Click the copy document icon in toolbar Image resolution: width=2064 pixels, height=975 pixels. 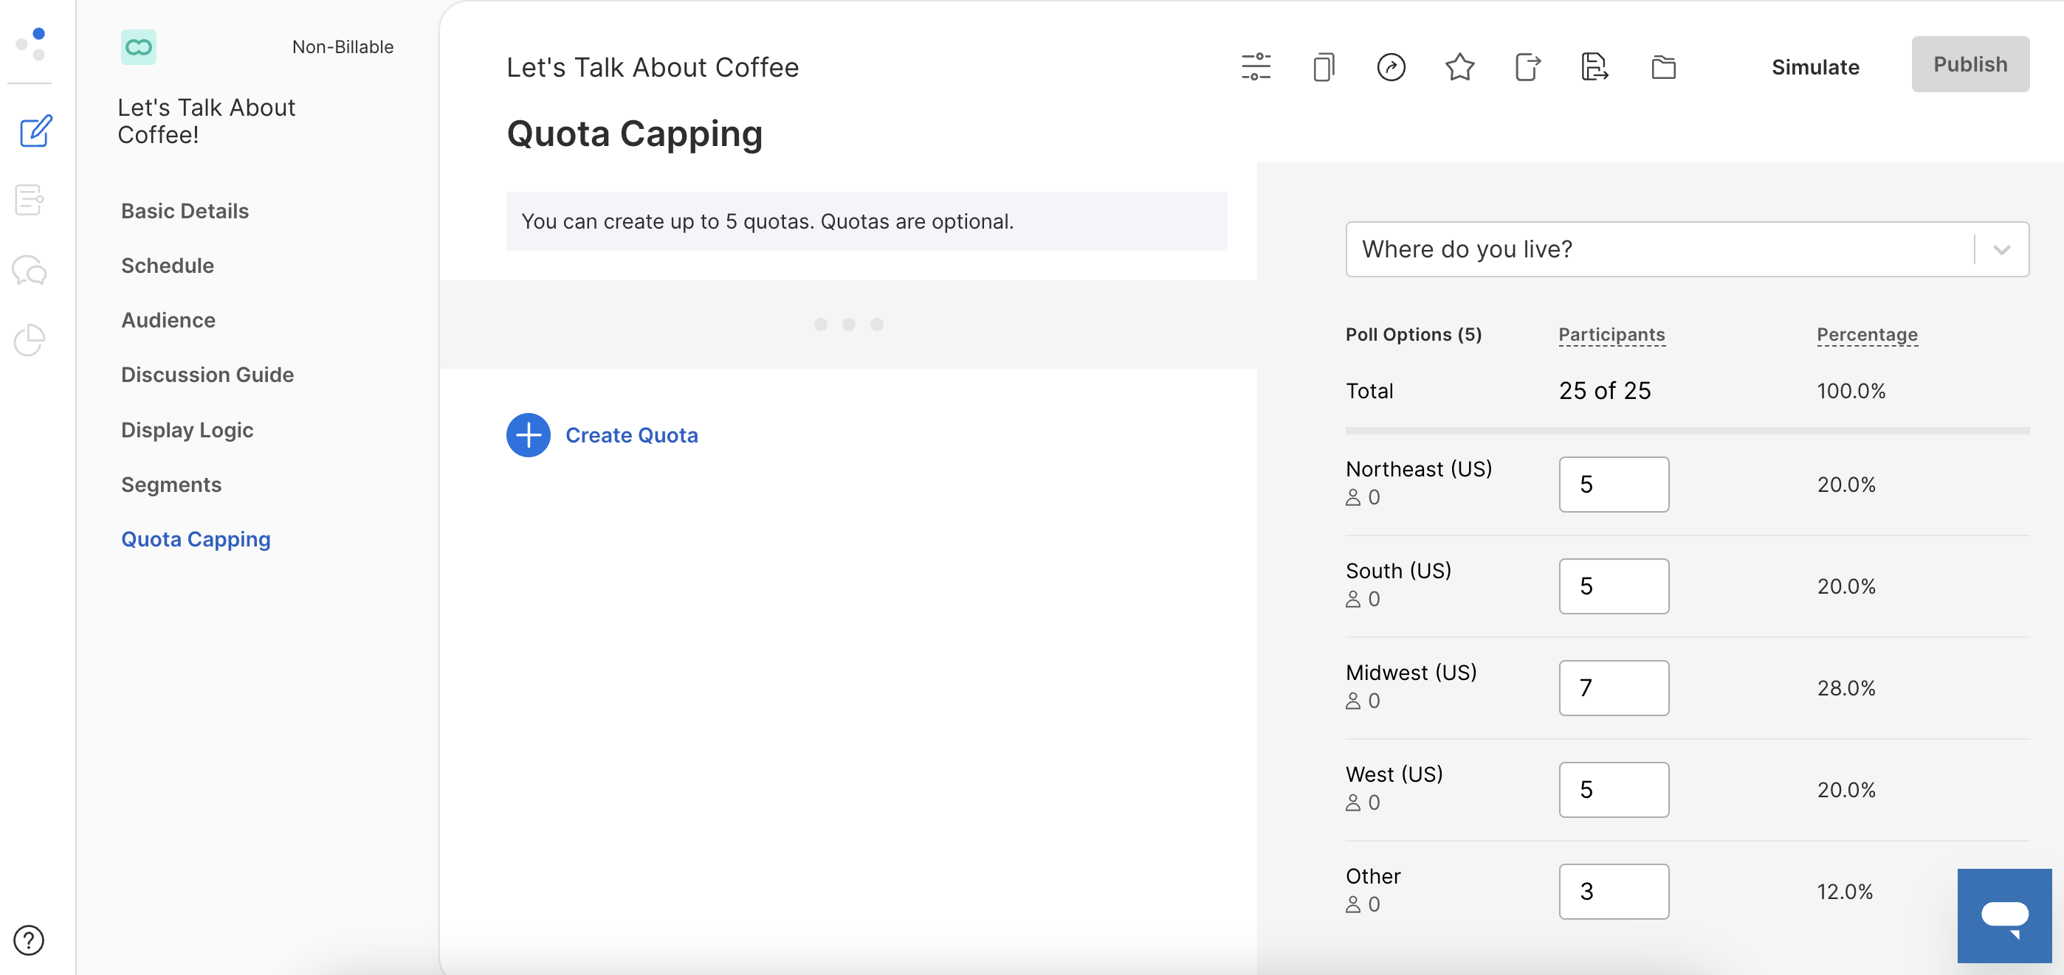1323,67
